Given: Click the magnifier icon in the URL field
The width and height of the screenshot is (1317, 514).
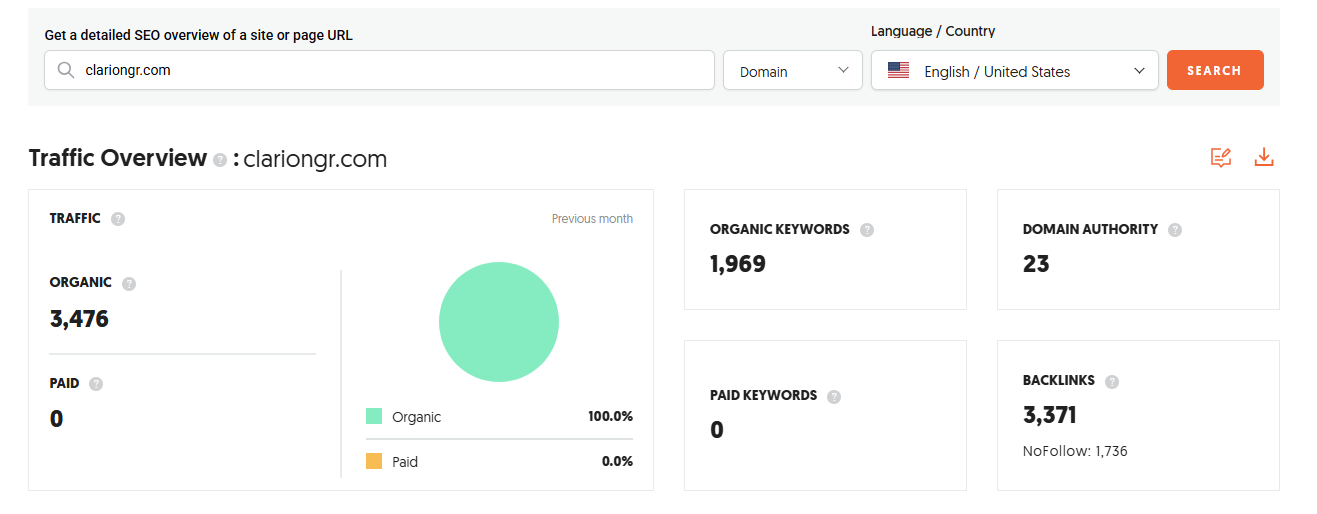Looking at the screenshot, I should (x=66, y=71).
